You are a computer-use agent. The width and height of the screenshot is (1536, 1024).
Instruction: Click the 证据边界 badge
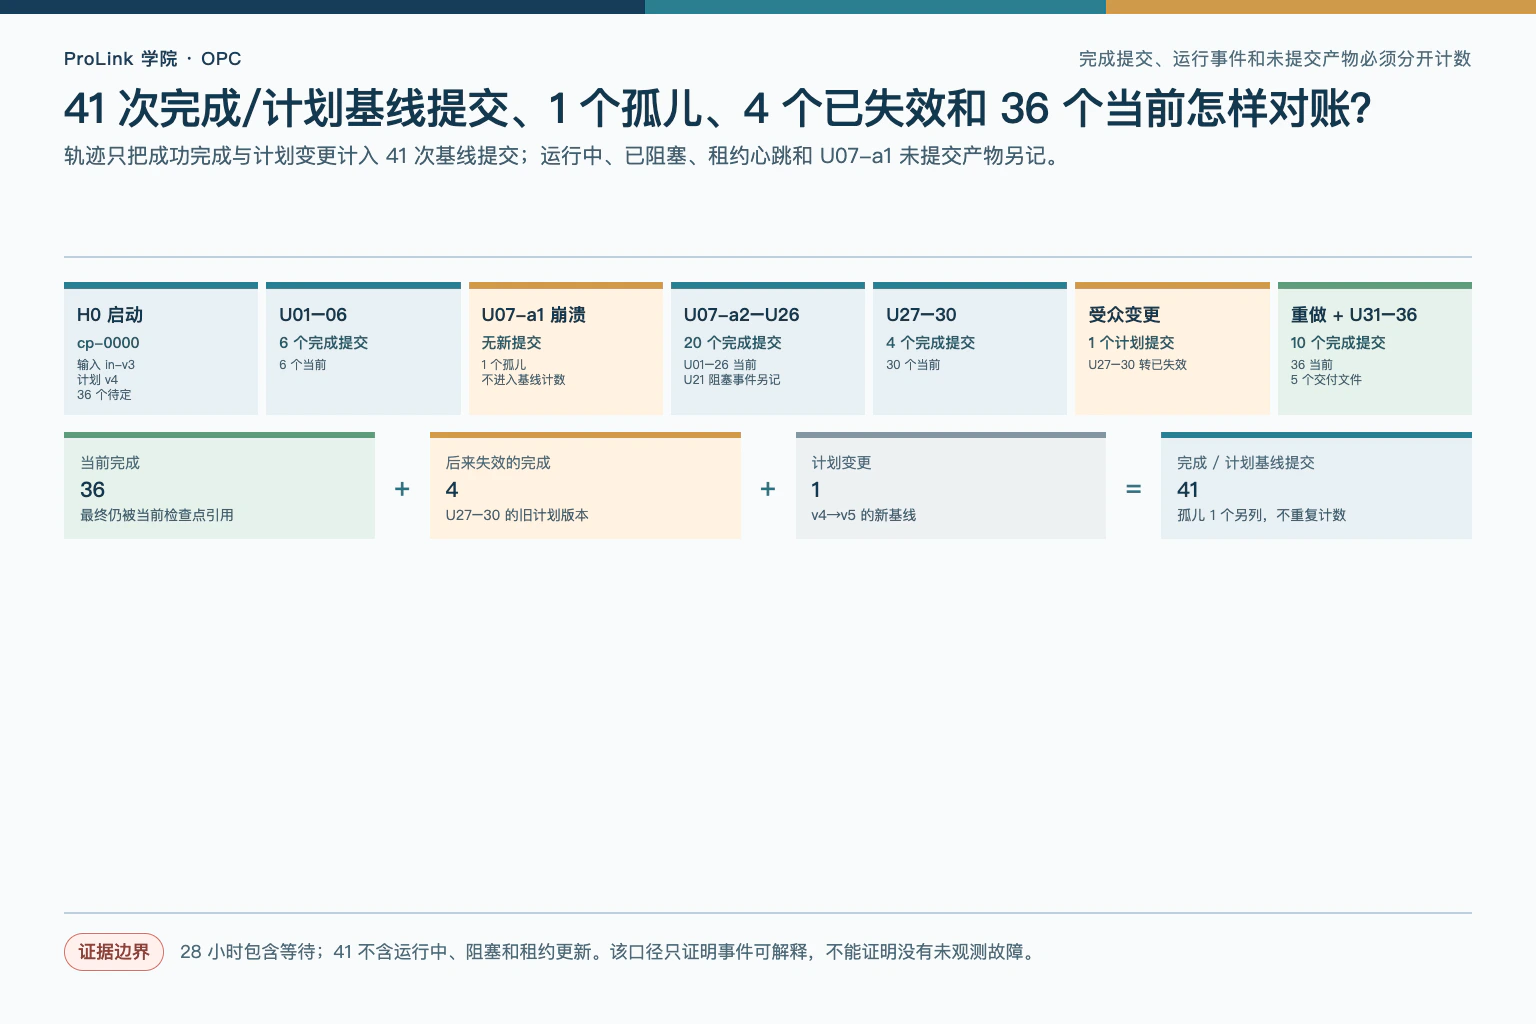114,952
